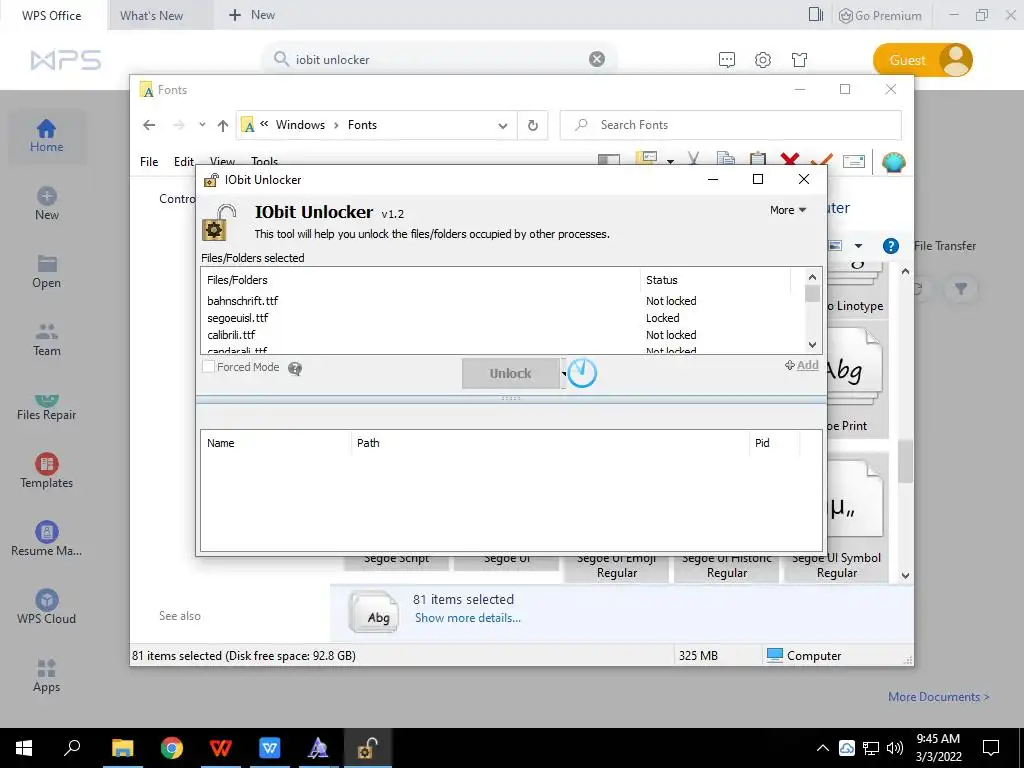The image size is (1024, 768).
Task: Click the WPS tablet mode icon
Action: coord(816,14)
